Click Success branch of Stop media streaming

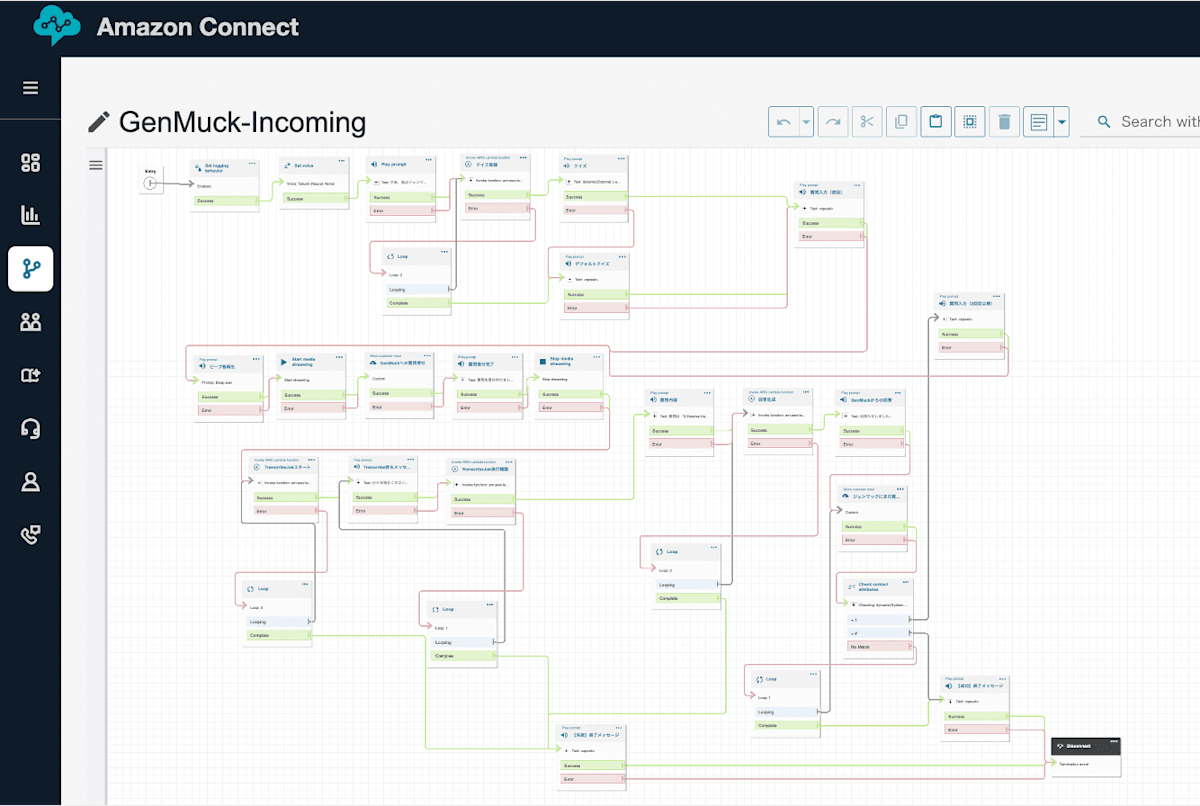(x=569, y=394)
